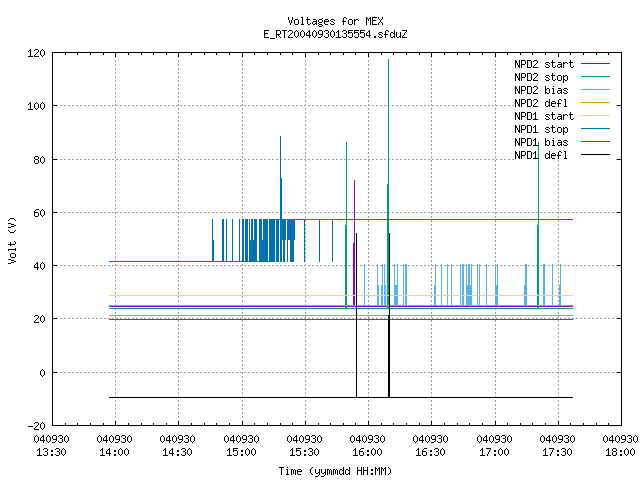Click the yellow NPD1 start legend line

coord(596,116)
